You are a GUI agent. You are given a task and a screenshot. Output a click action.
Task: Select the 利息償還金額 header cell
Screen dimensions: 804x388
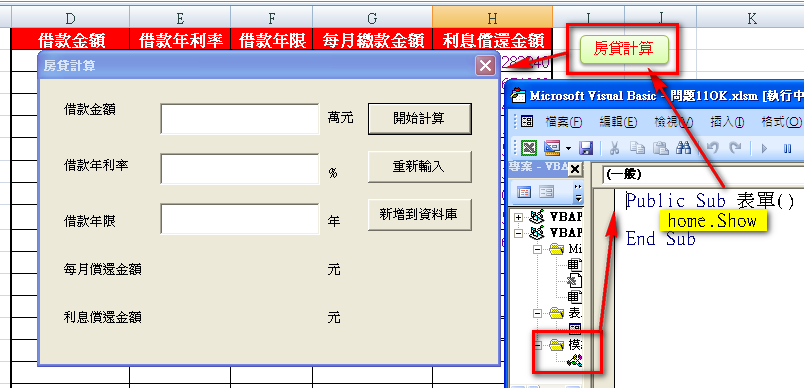tap(492, 39)
